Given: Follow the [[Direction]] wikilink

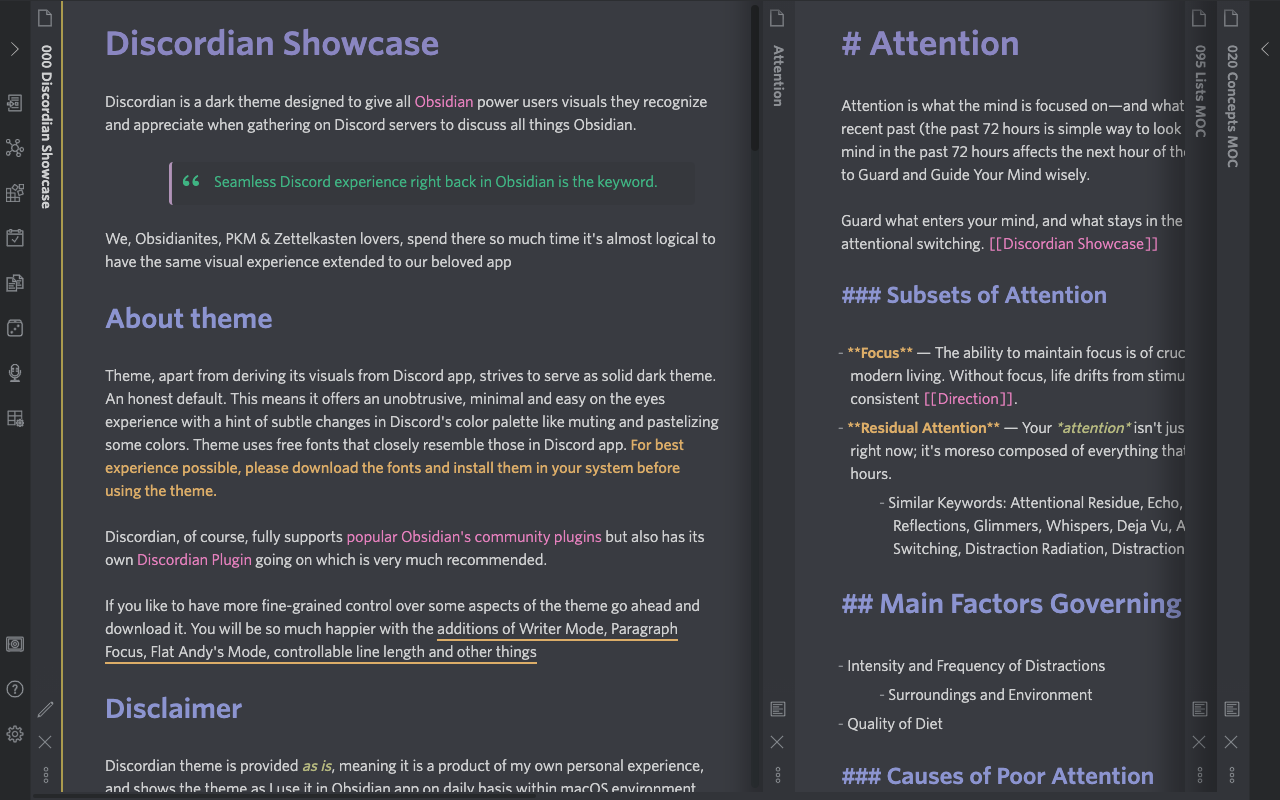Looking at the screenshot, I should (970, 399).
